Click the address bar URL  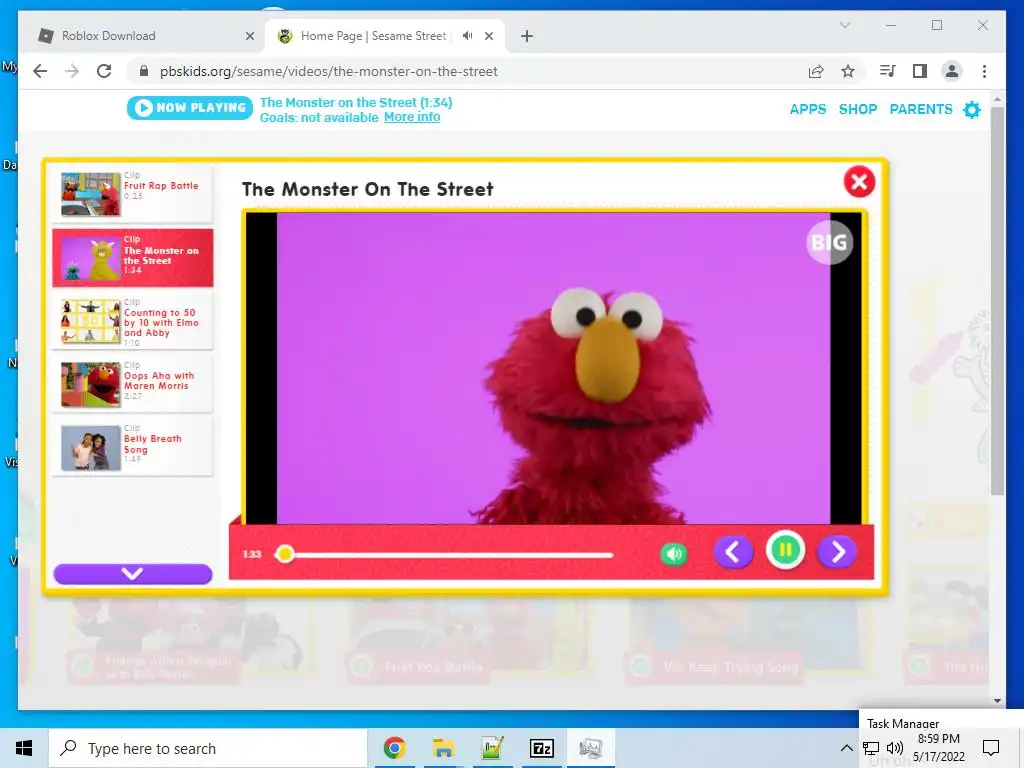(328, 71)
